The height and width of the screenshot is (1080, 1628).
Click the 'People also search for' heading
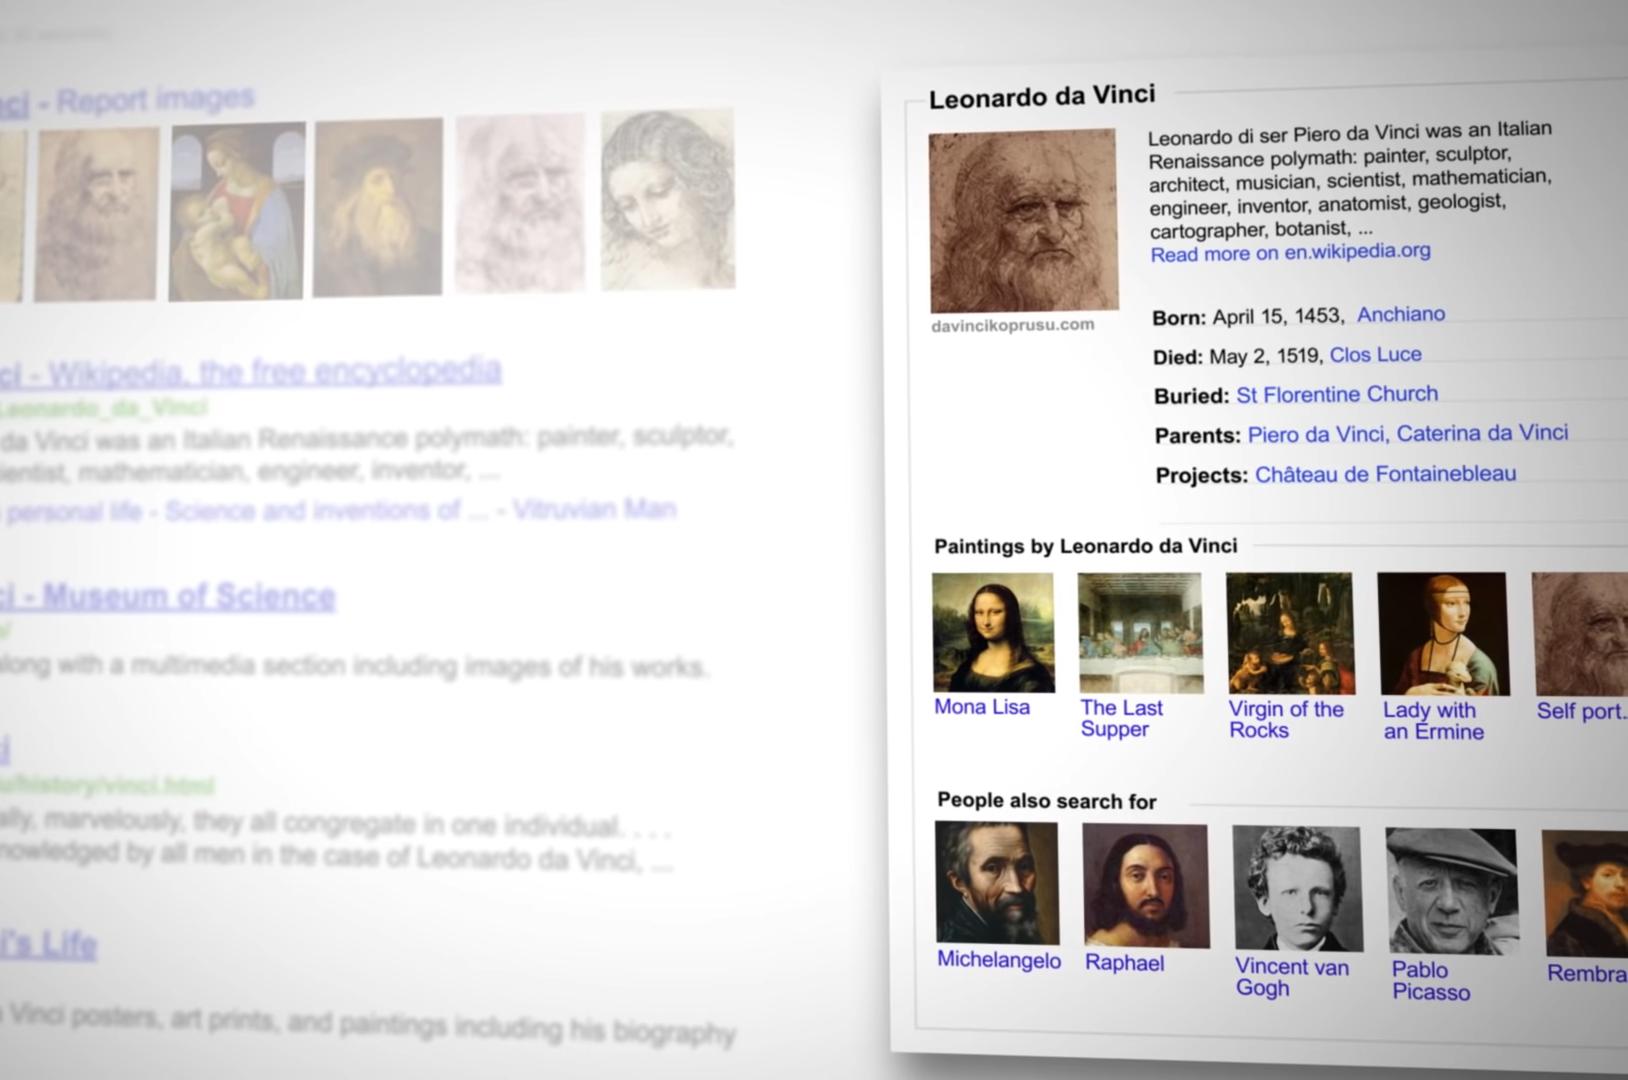pos(1047,801)
